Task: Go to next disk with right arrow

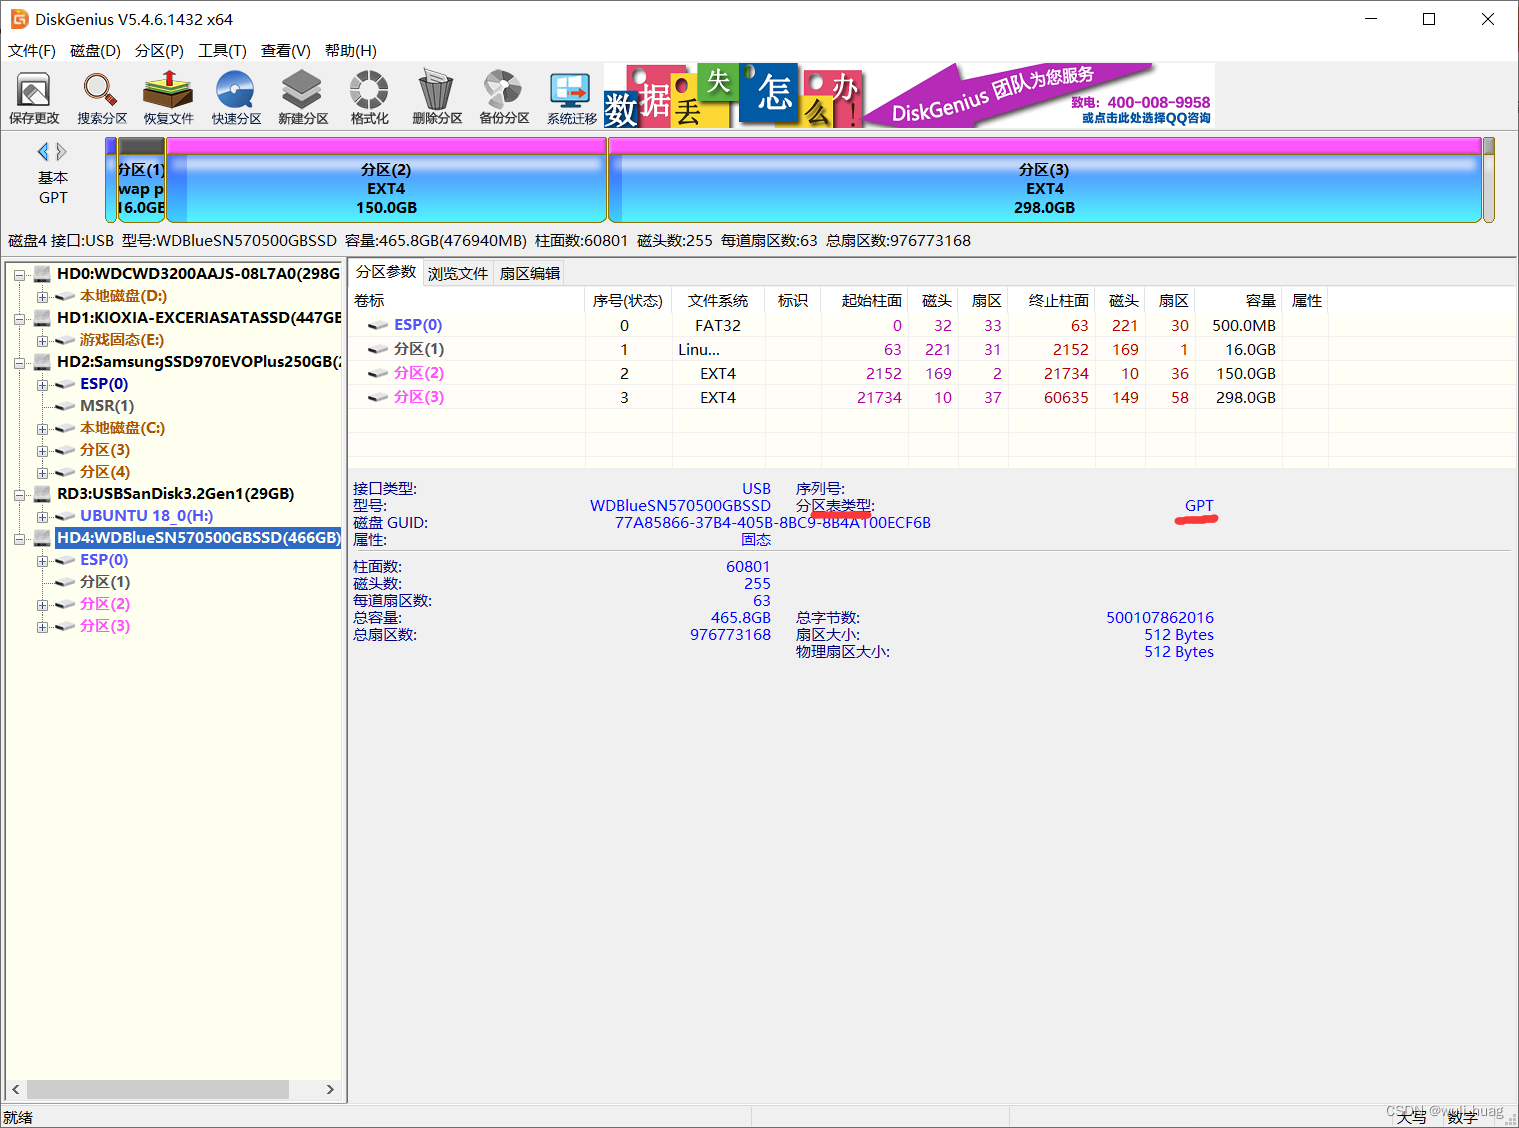Action: pos(62,151)
